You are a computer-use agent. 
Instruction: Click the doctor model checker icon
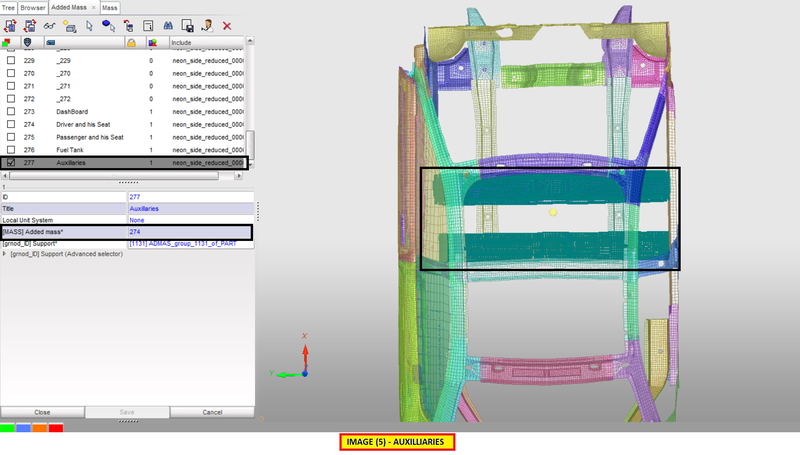207,25
